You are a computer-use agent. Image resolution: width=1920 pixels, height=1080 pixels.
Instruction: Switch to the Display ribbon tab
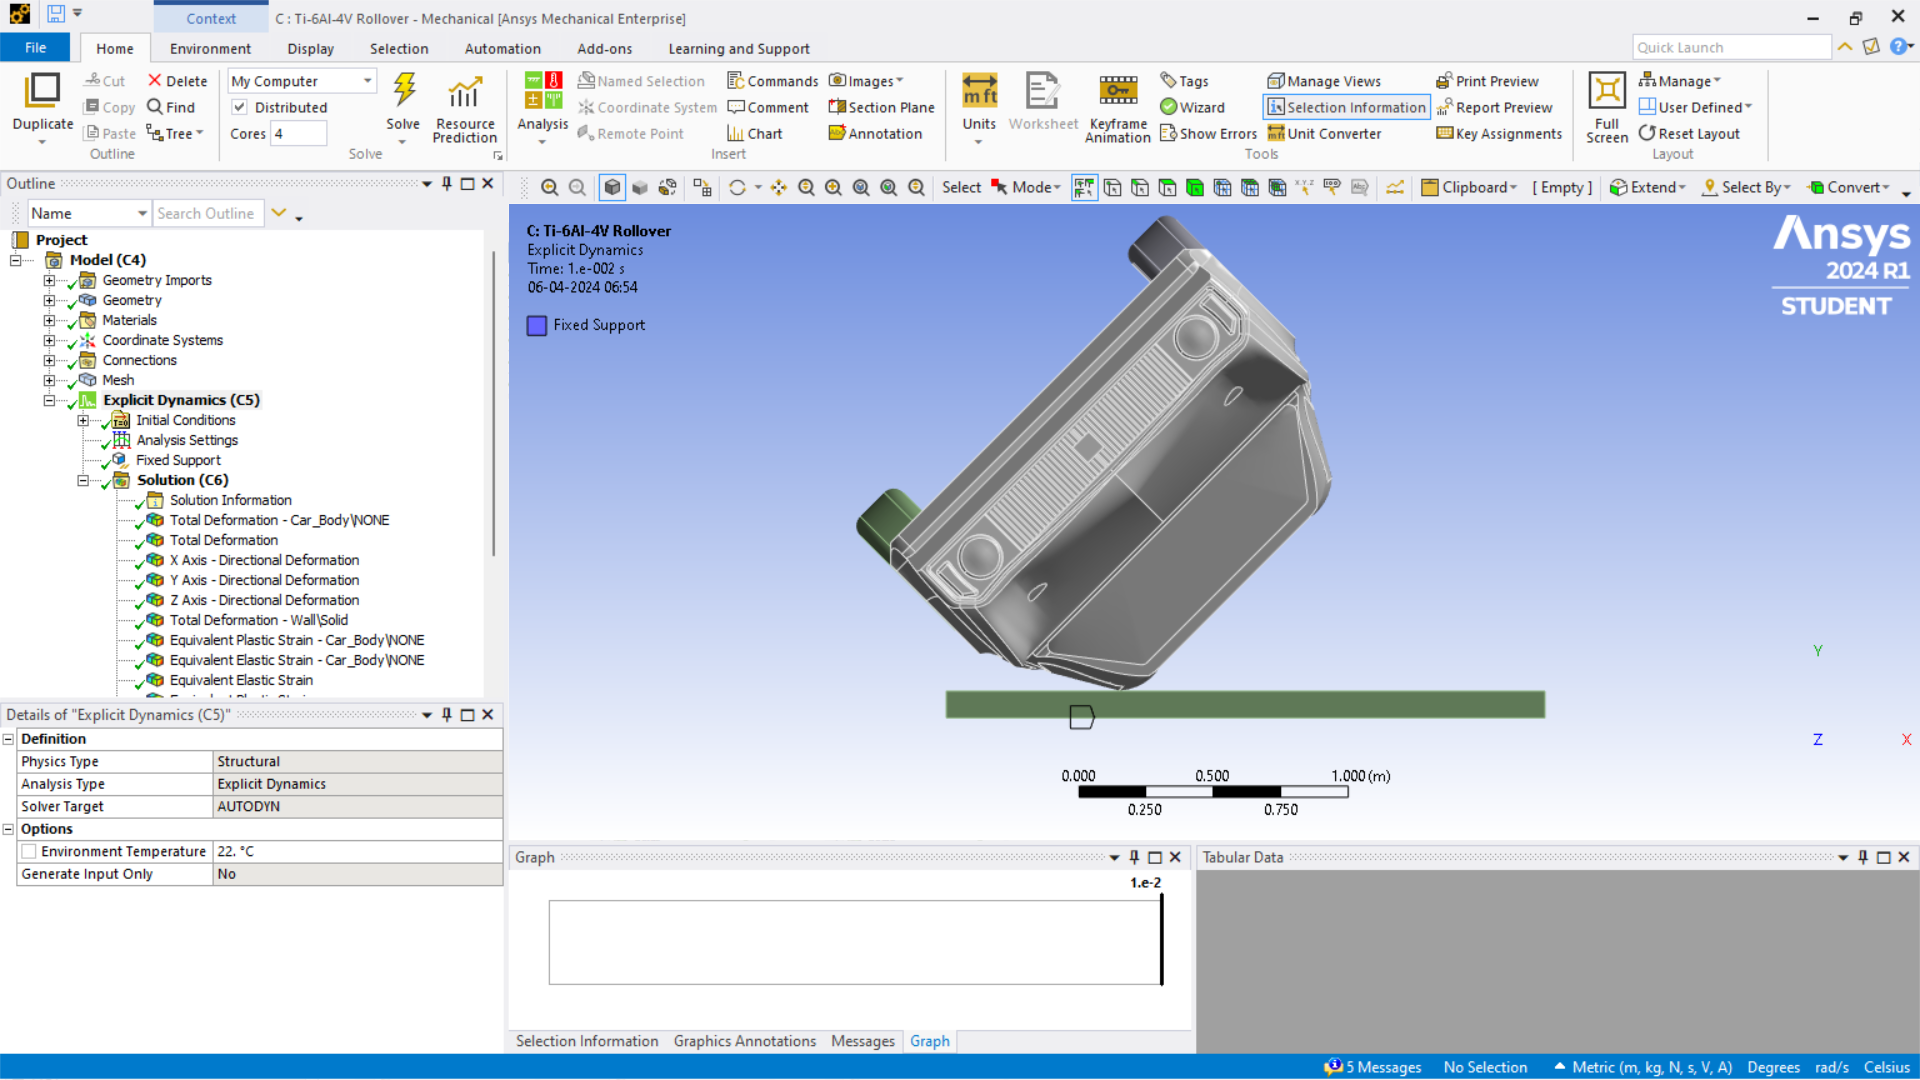310,48
